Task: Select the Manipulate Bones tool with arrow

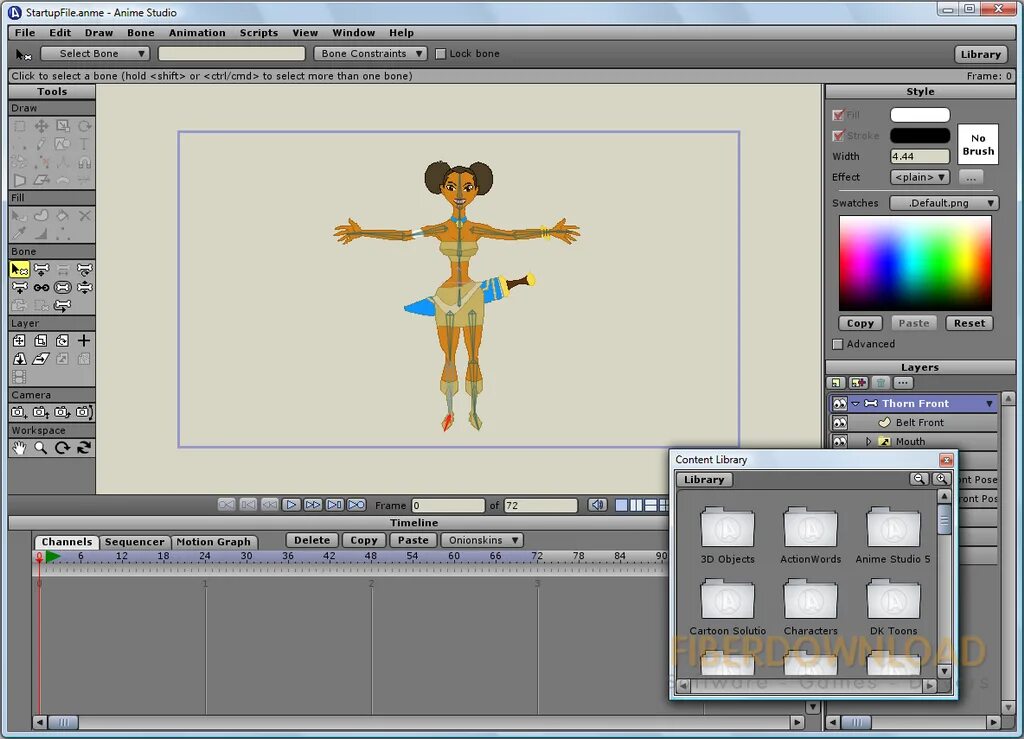Action: [x=63, y=305]
